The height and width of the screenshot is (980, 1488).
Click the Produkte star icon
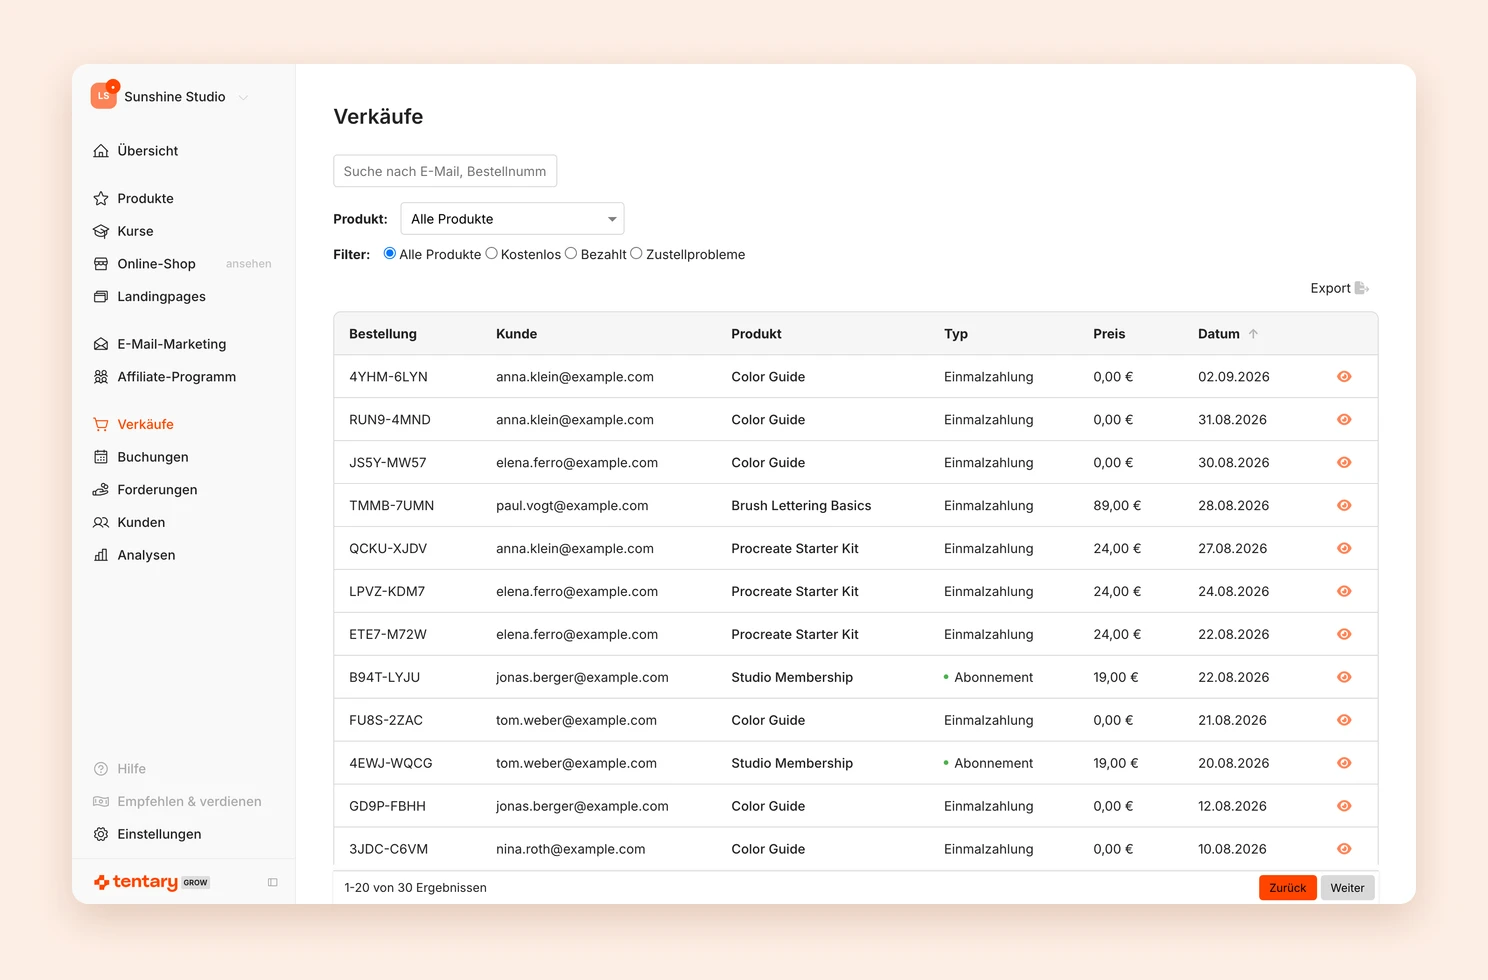[101, 198]
